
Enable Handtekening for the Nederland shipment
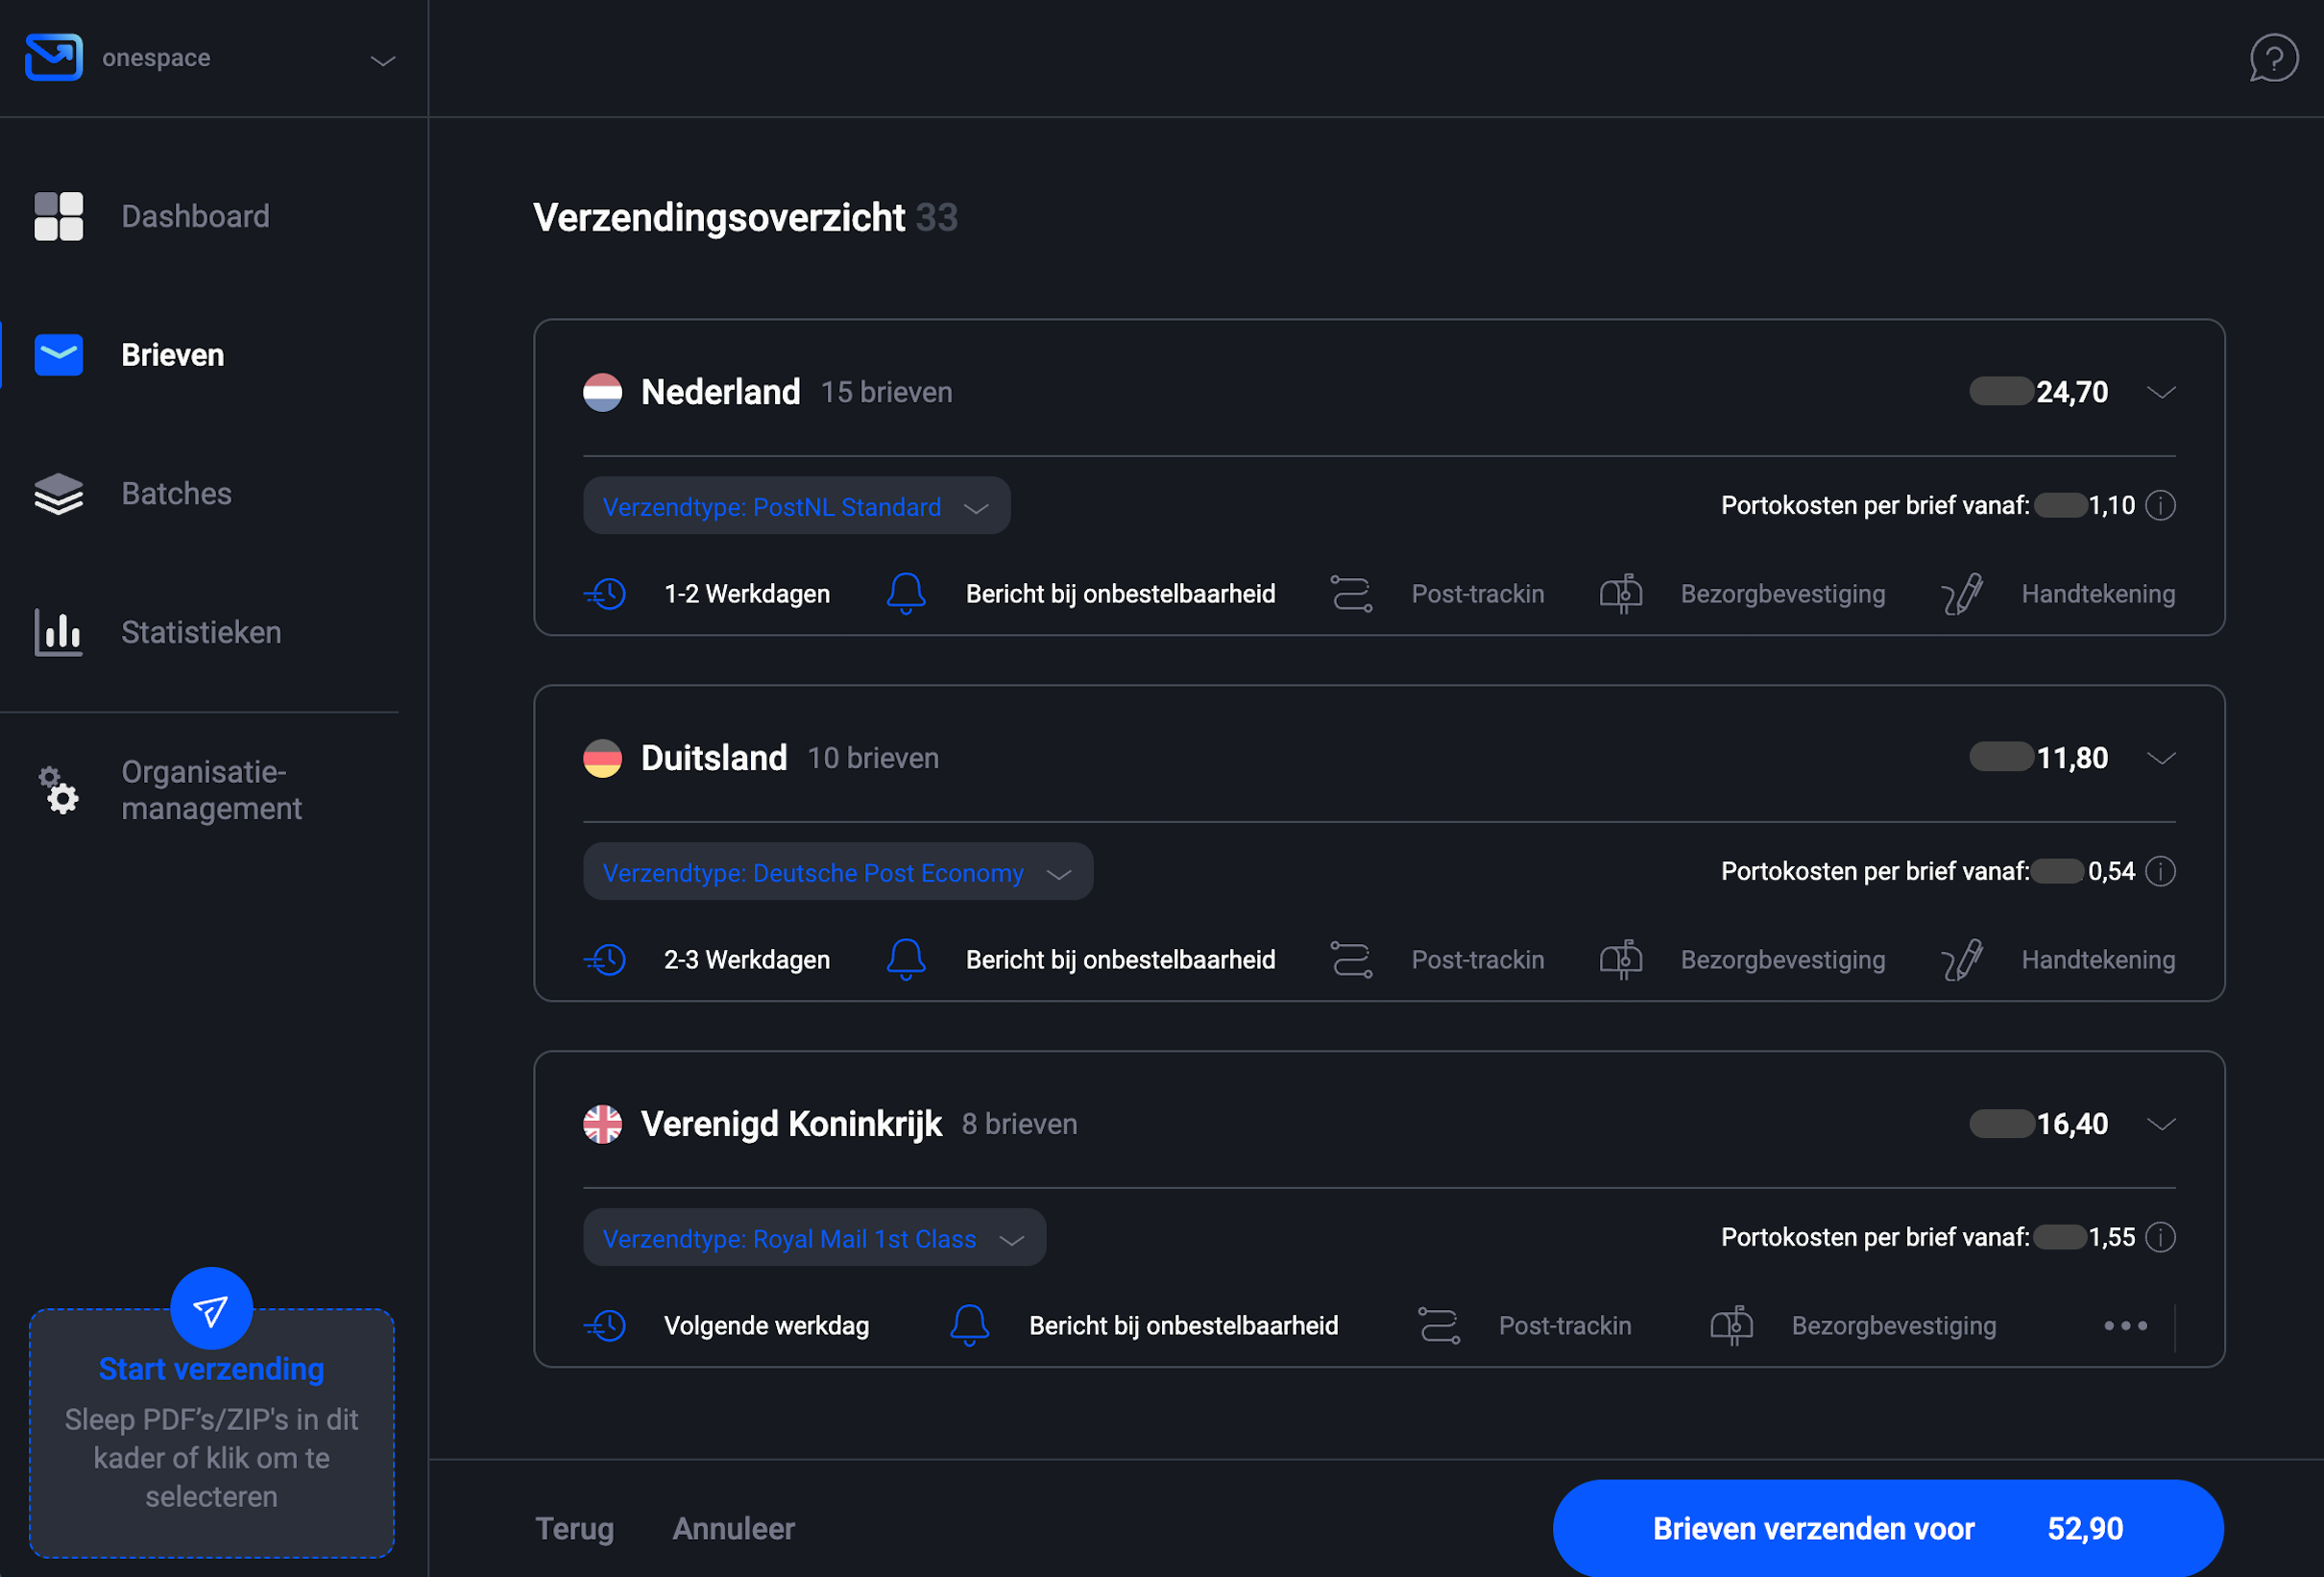tap(1961, 593)
